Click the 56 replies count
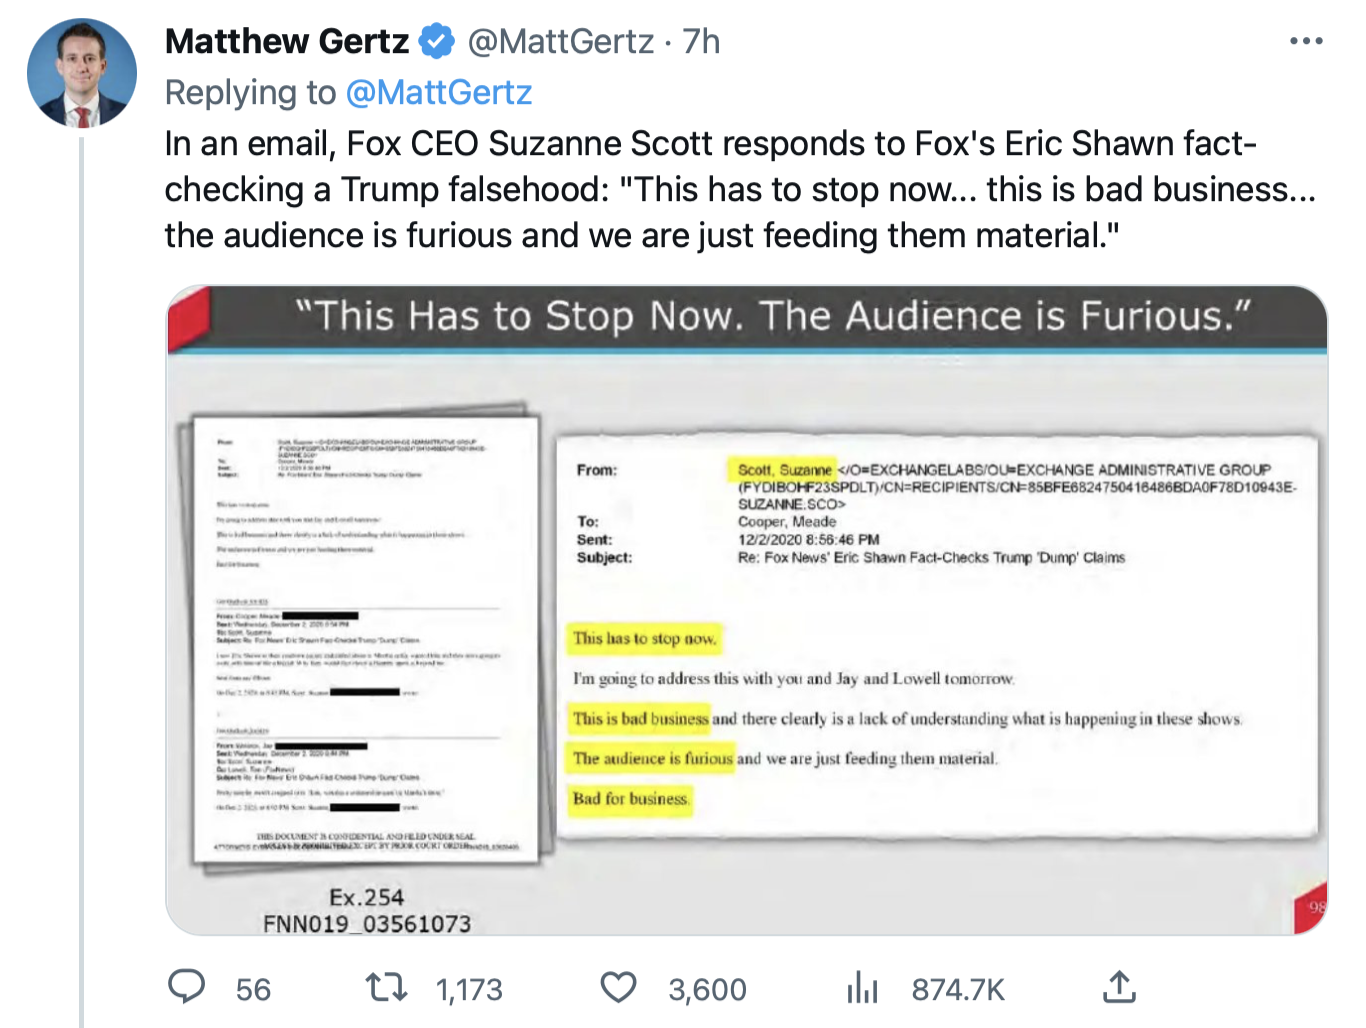 [x=253, y=989]
